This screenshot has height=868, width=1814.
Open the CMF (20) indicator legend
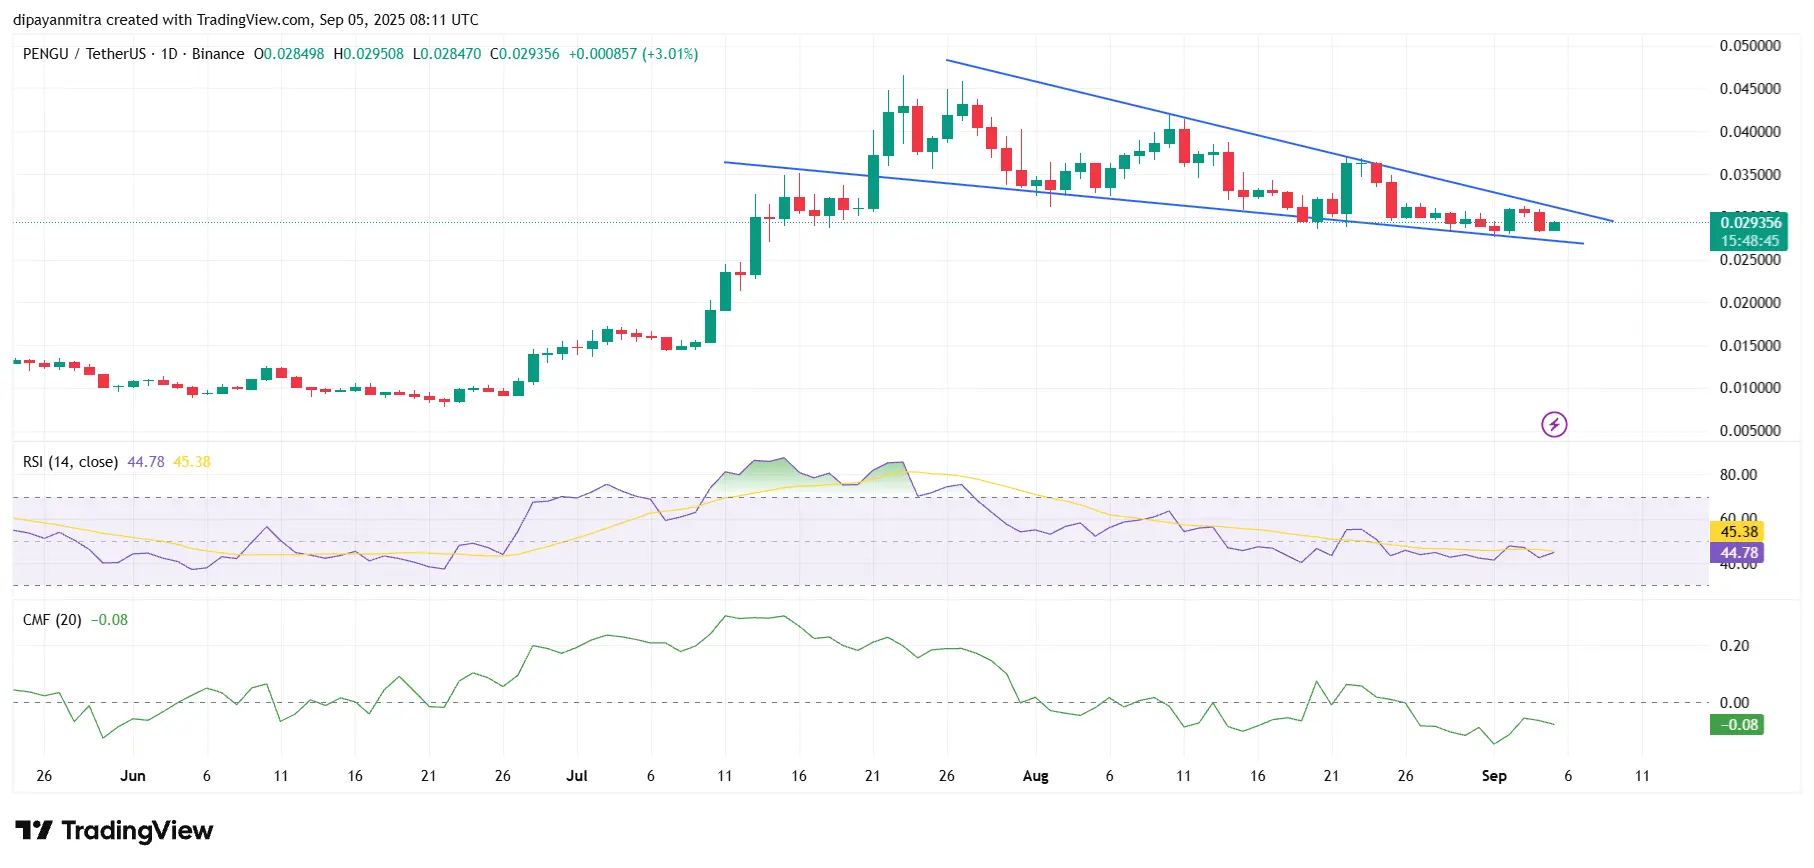pos(52,620)
